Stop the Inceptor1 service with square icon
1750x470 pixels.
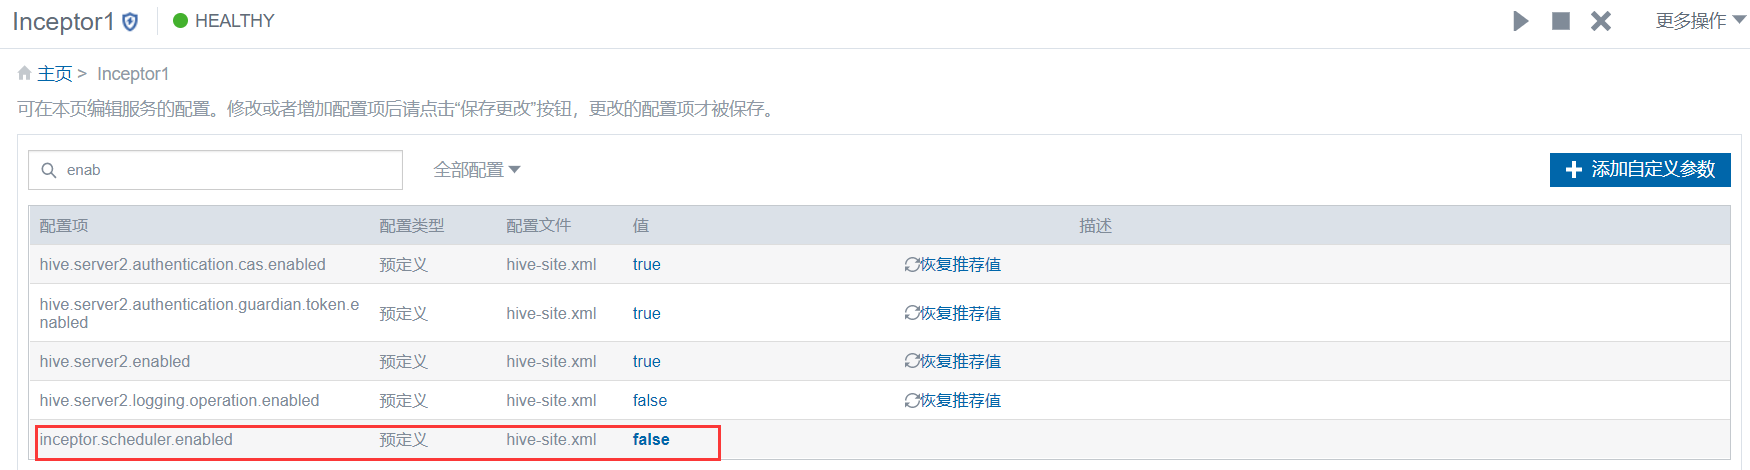pos(1561,21)
